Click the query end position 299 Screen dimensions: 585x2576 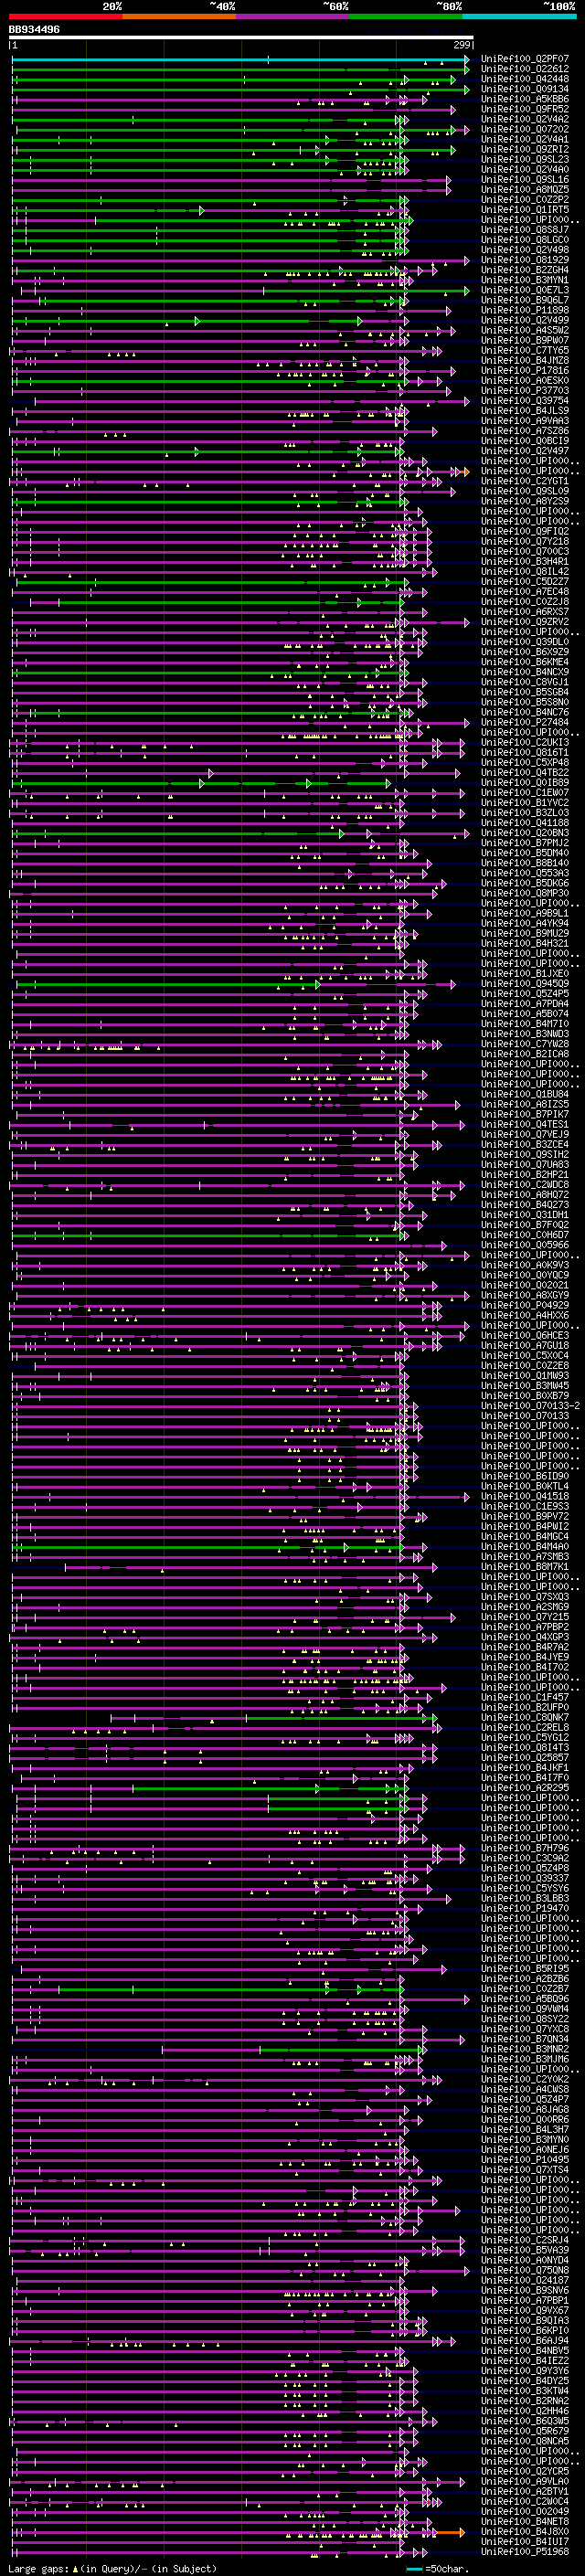[x=461, y=45]
